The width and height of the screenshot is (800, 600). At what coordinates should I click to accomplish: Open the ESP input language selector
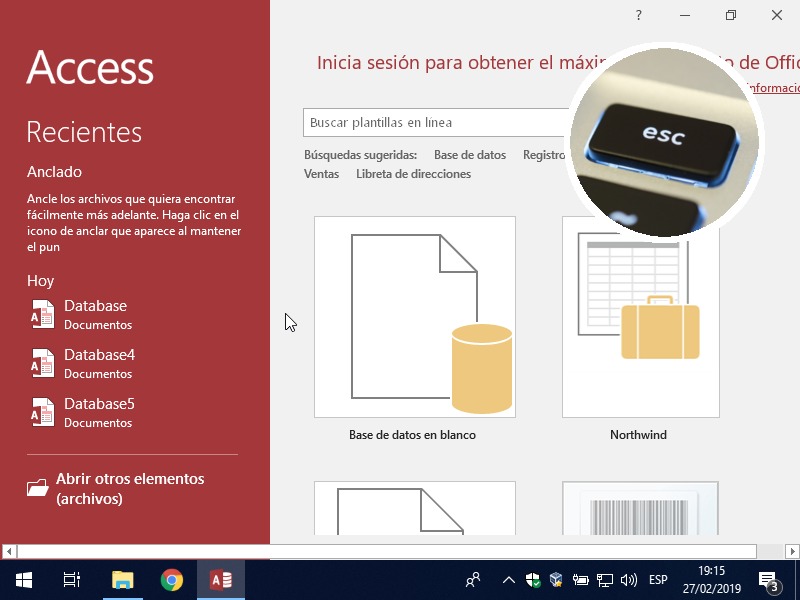(658, 580)
